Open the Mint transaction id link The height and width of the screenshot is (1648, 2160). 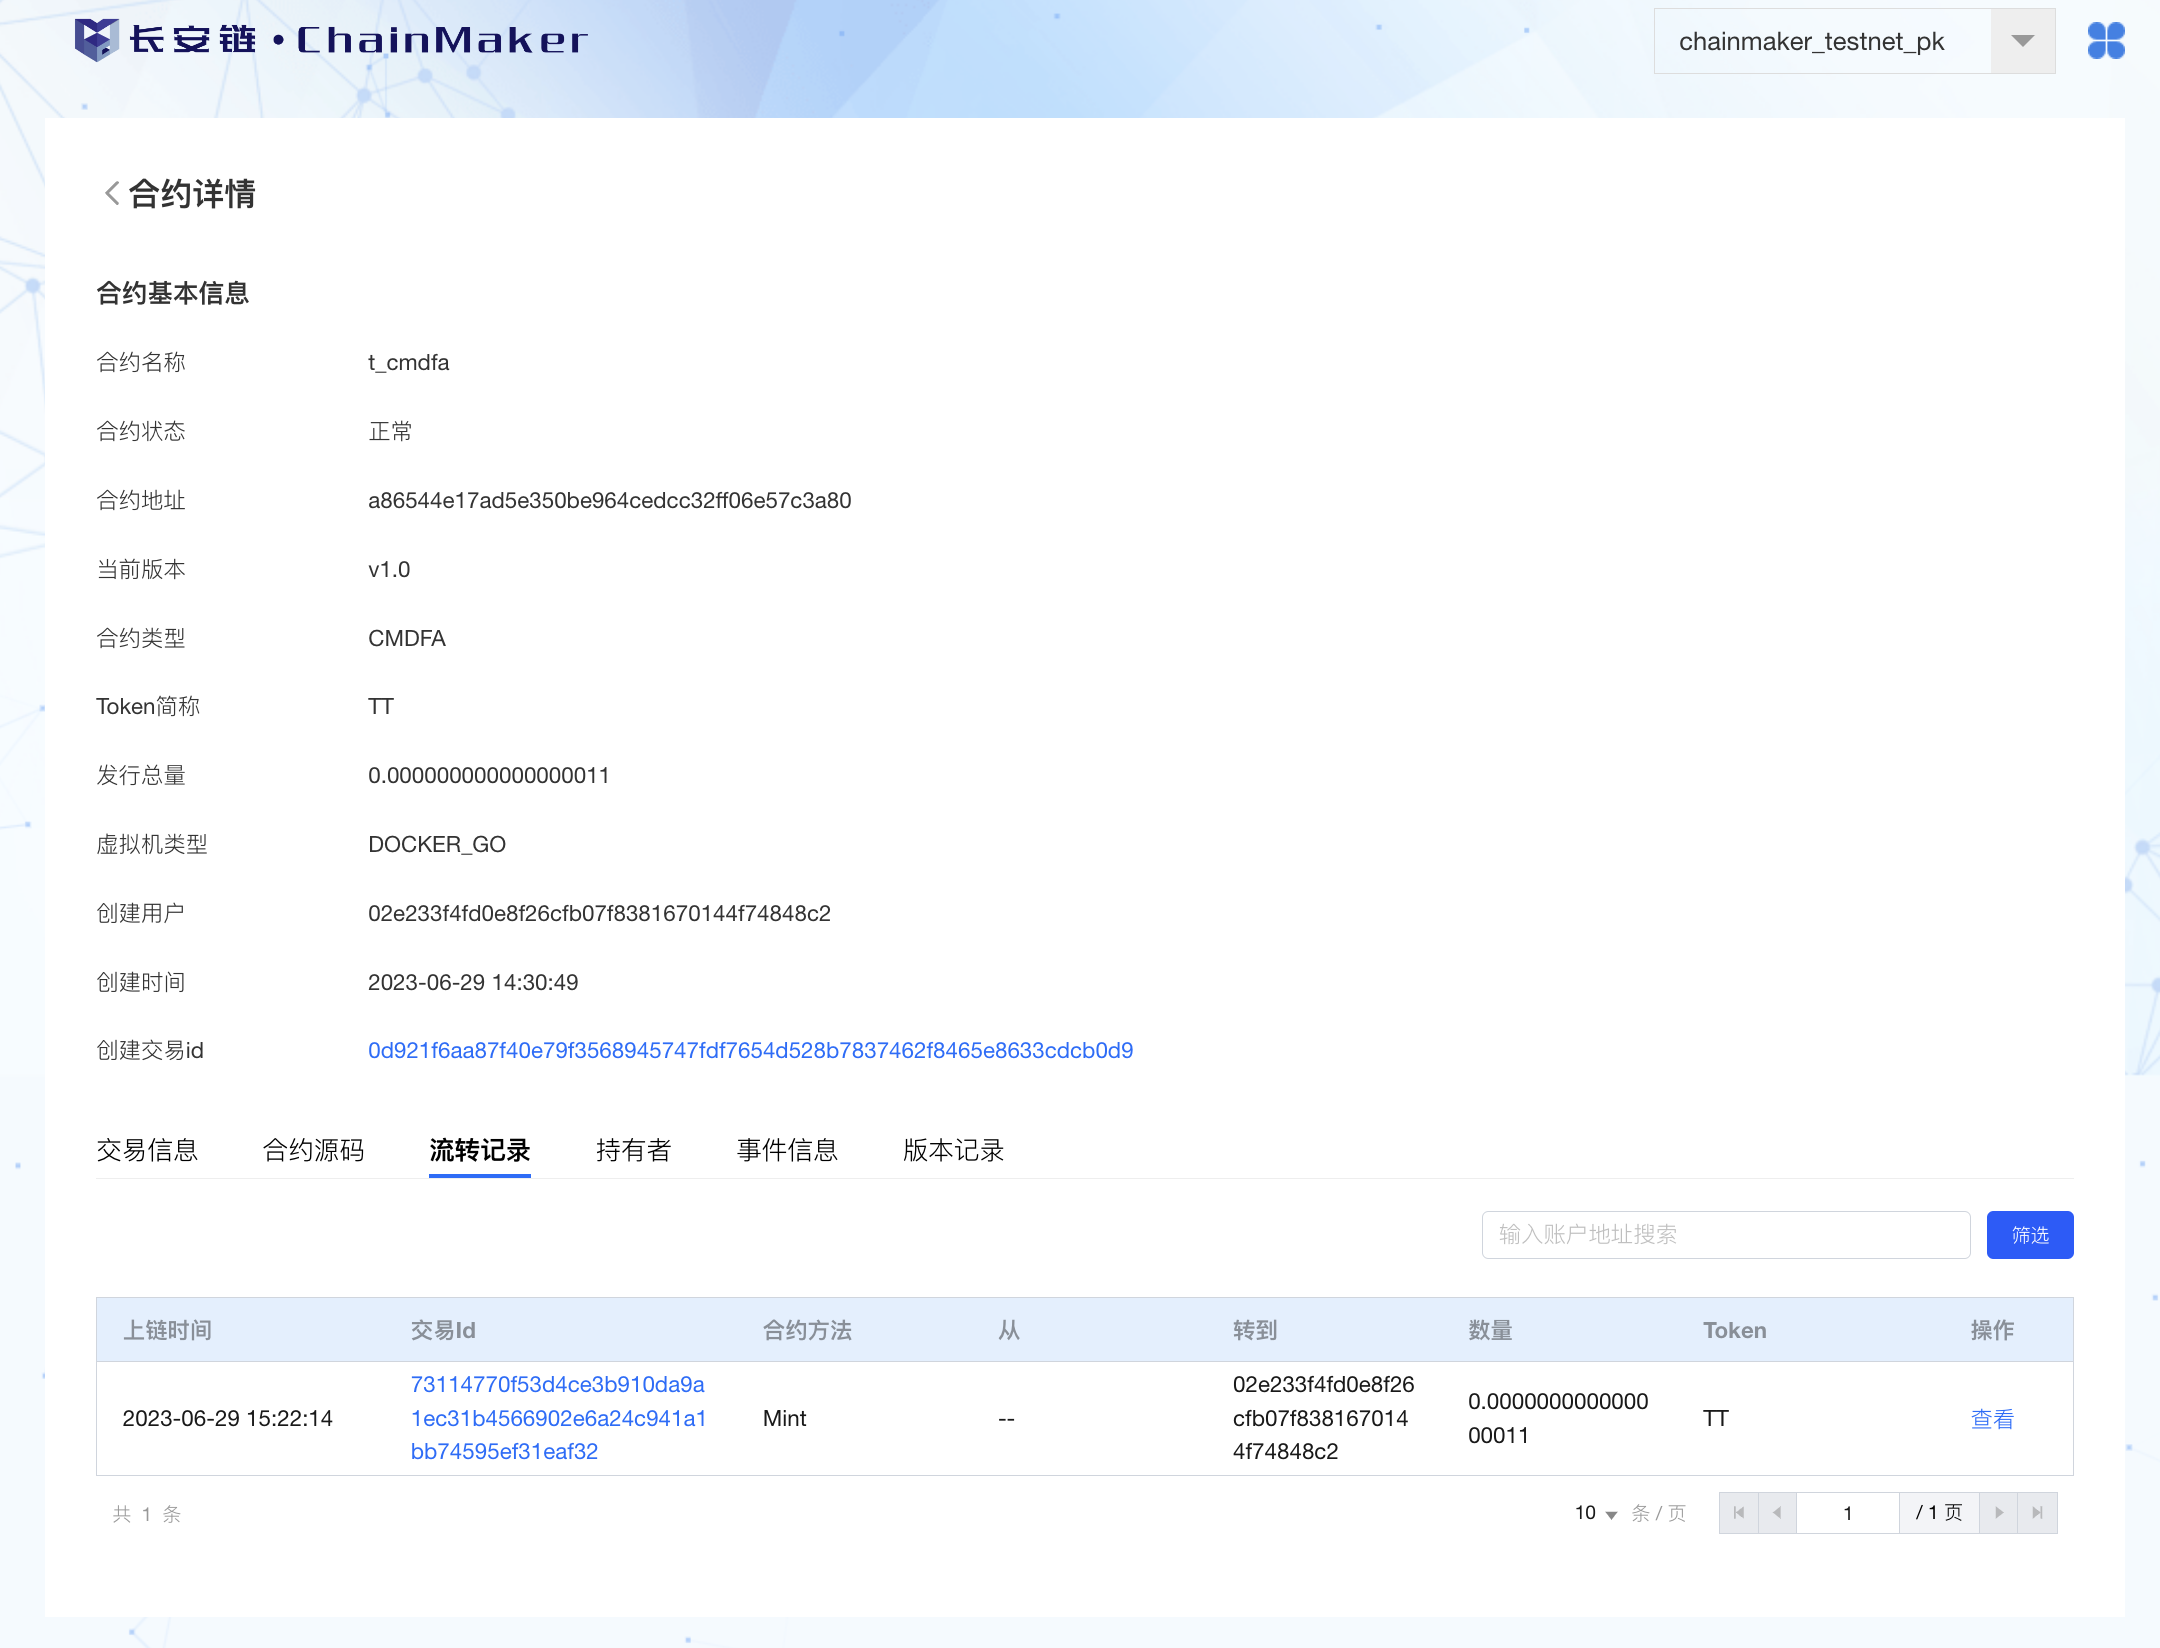pos(558,1418)
